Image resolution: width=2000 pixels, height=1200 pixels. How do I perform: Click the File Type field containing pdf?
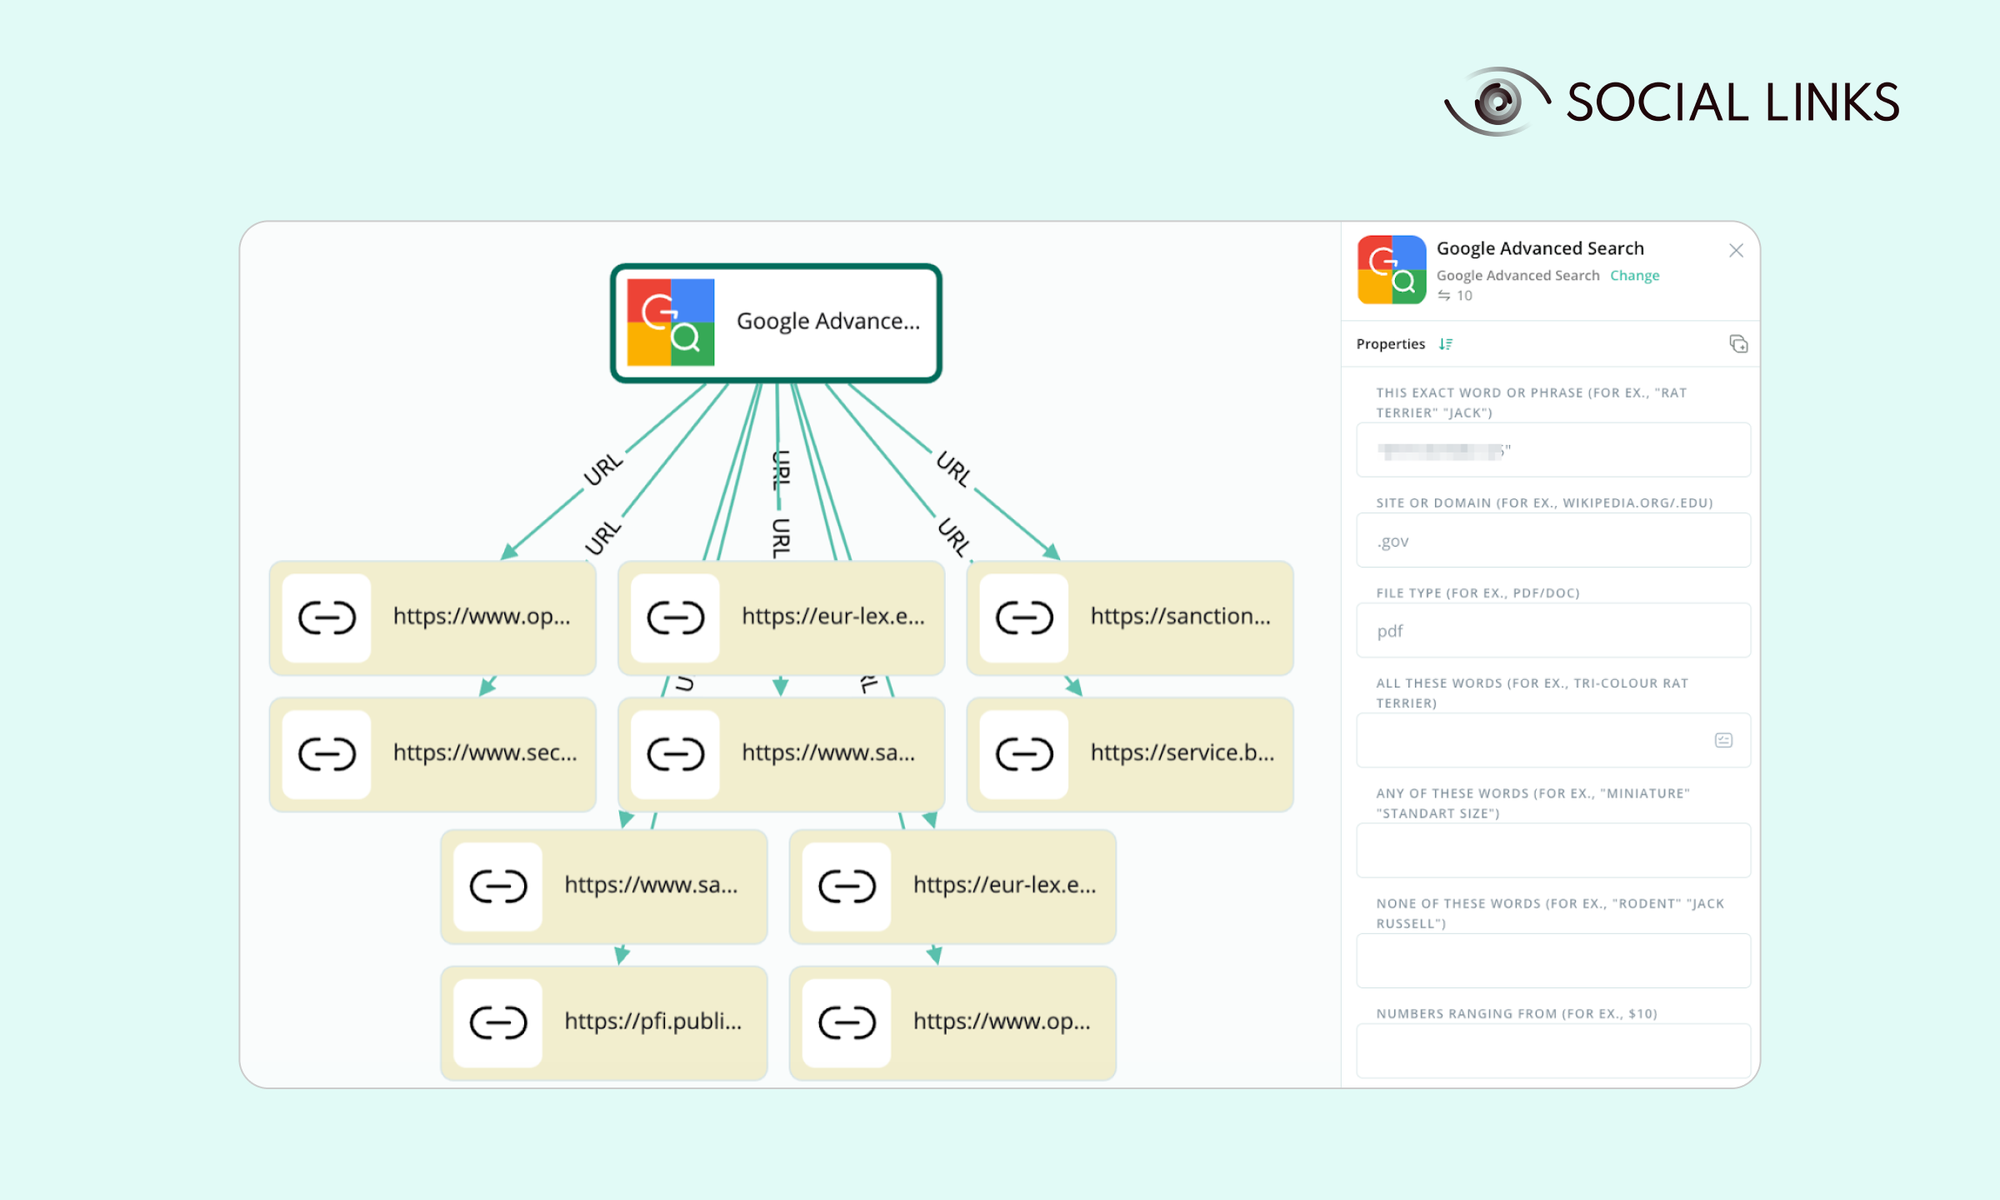(x=1552, y=631)
